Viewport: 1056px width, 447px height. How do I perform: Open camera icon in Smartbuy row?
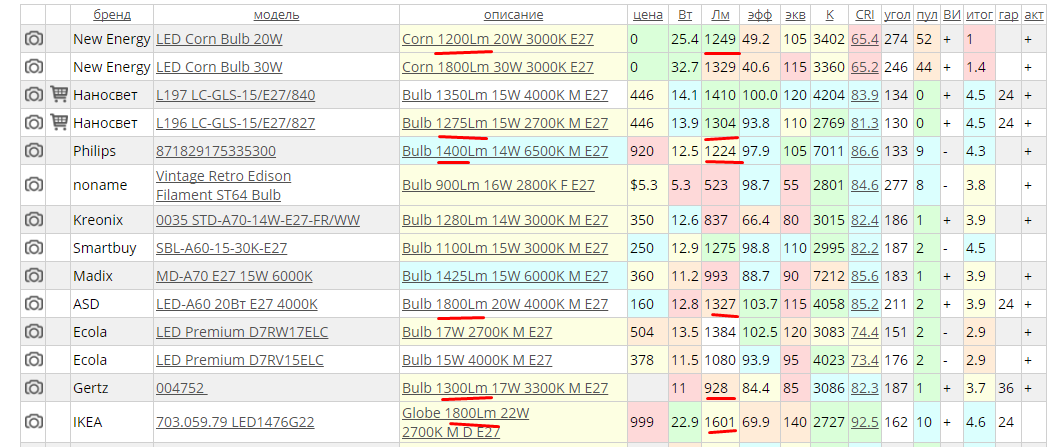[x=33, y=248]
